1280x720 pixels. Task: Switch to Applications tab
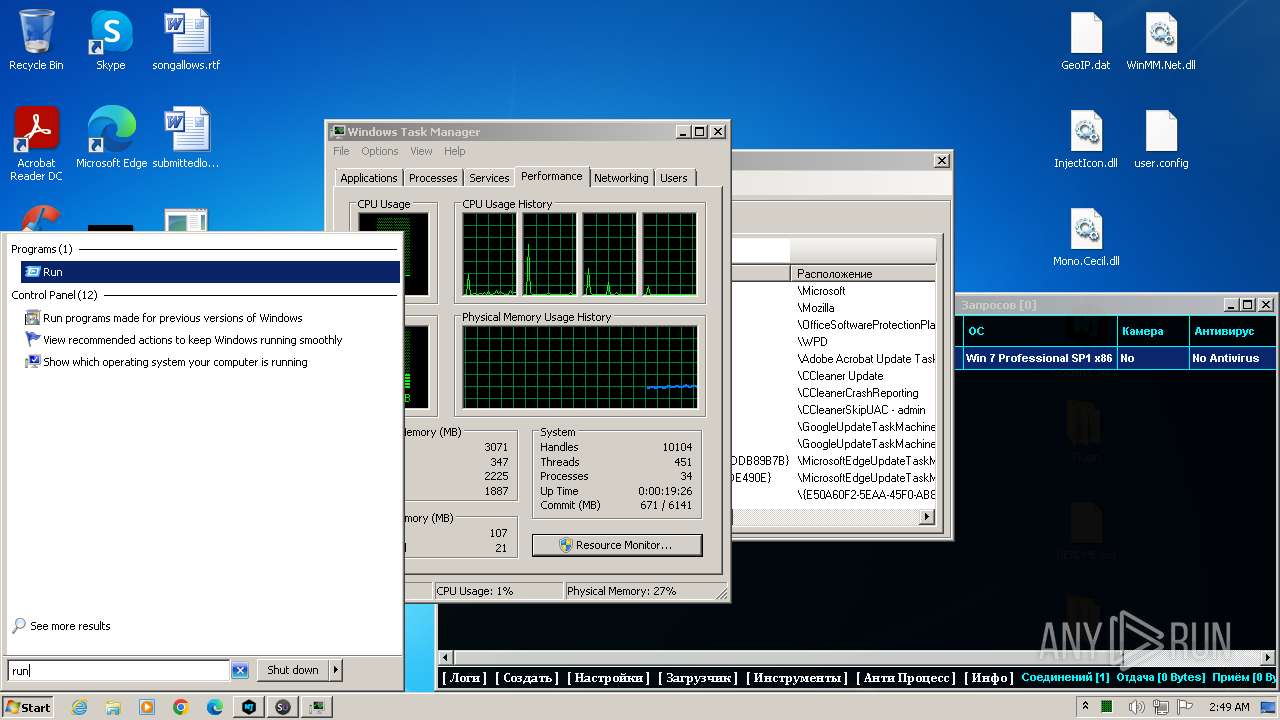click(x=369, y=178)
